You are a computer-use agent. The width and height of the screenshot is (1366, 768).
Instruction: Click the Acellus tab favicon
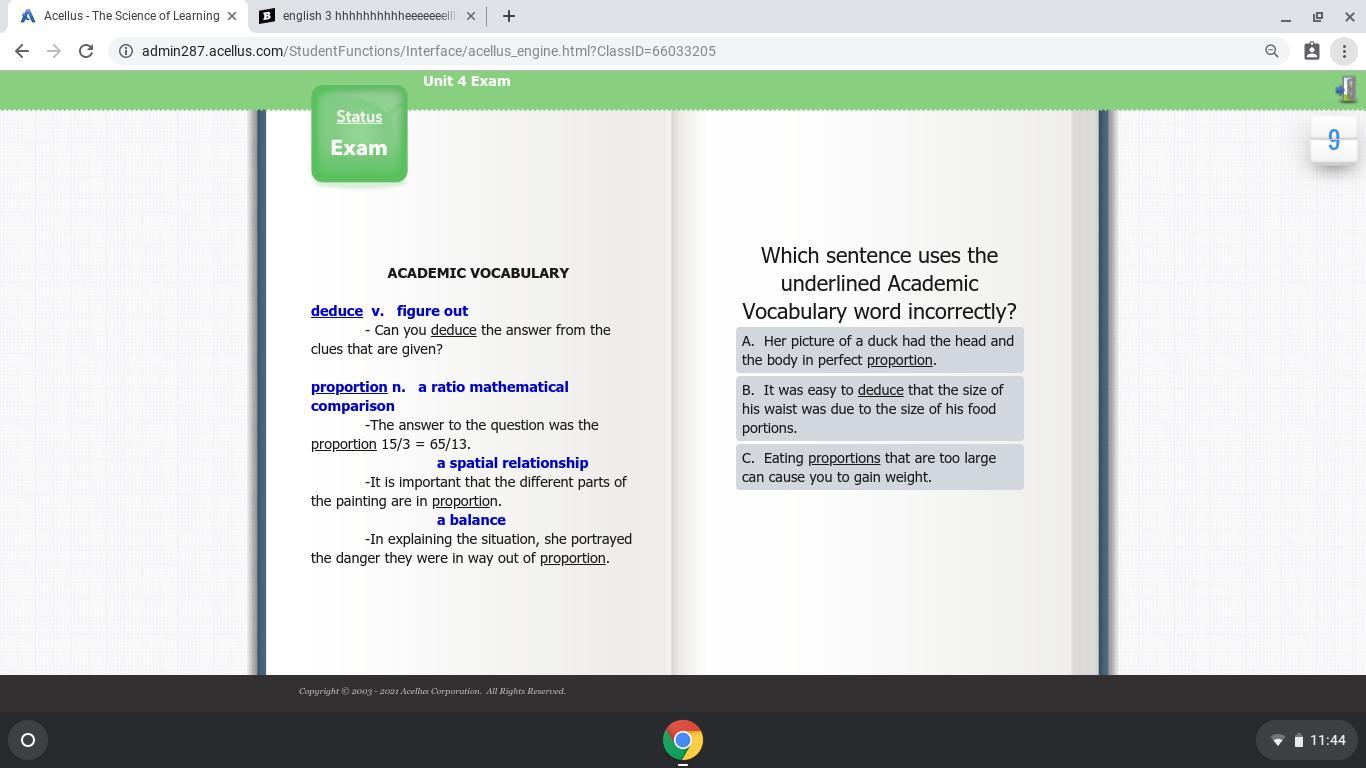click(28, 16)
